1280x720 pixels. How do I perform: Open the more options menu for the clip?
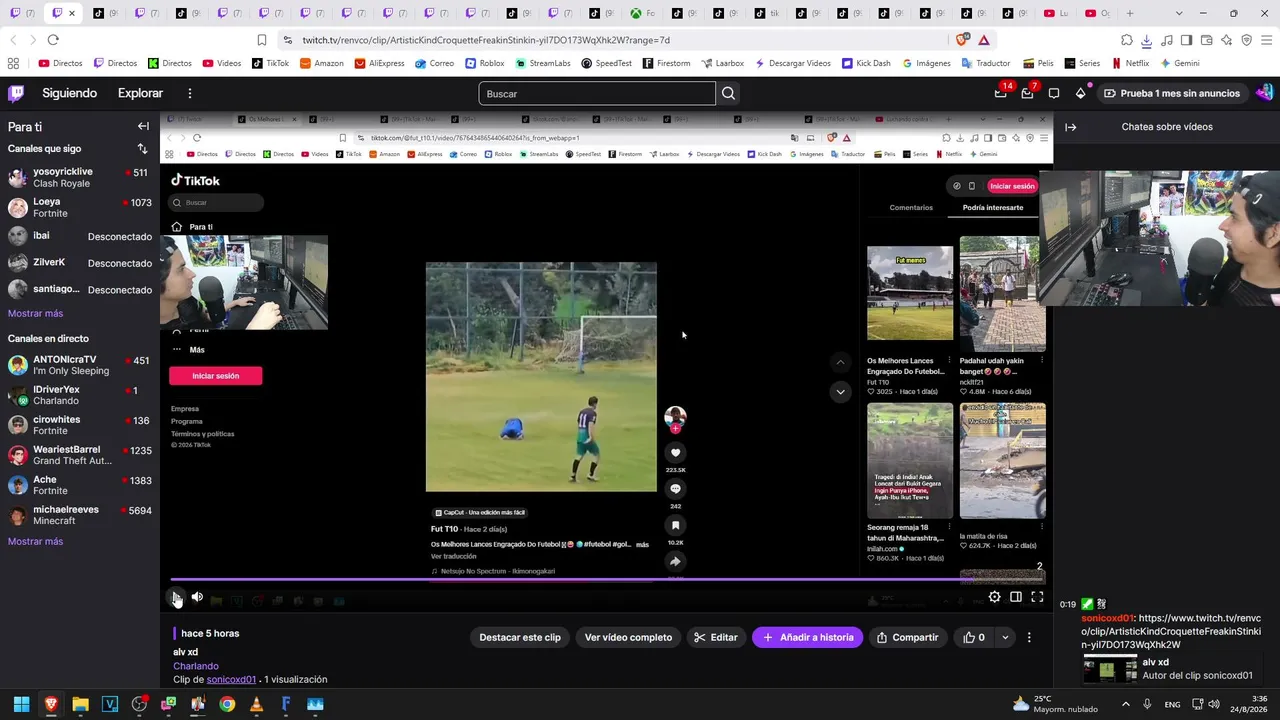pyautogui.click(x=1029, y=637)
